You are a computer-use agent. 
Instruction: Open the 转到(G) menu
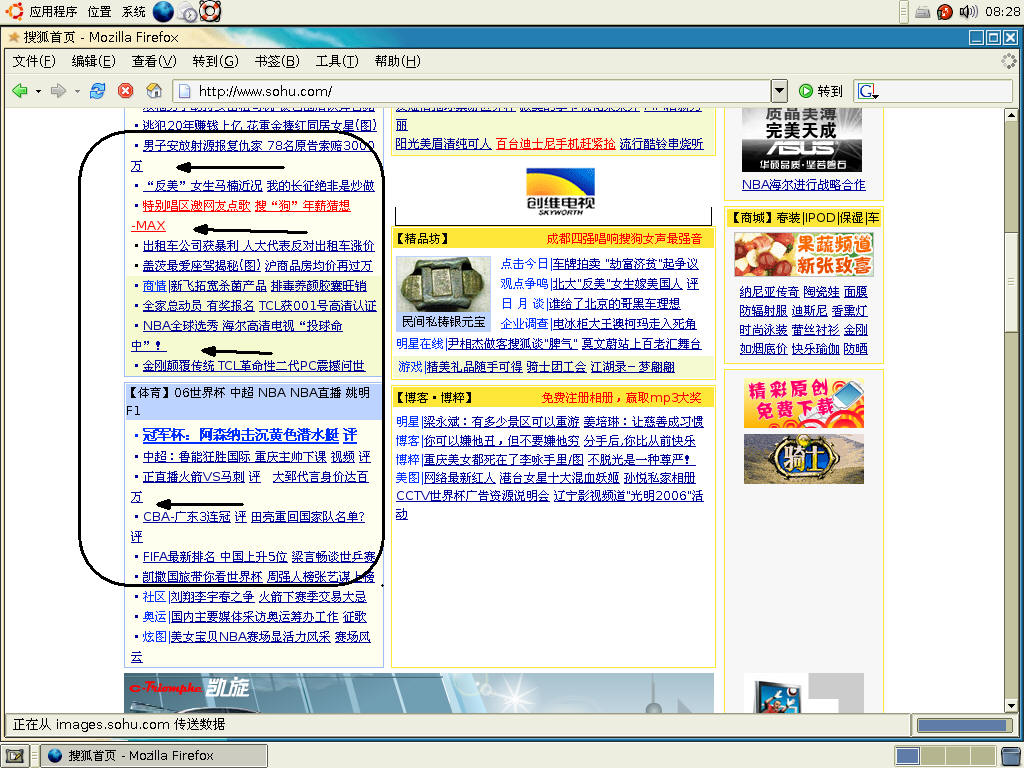(216, 61)
